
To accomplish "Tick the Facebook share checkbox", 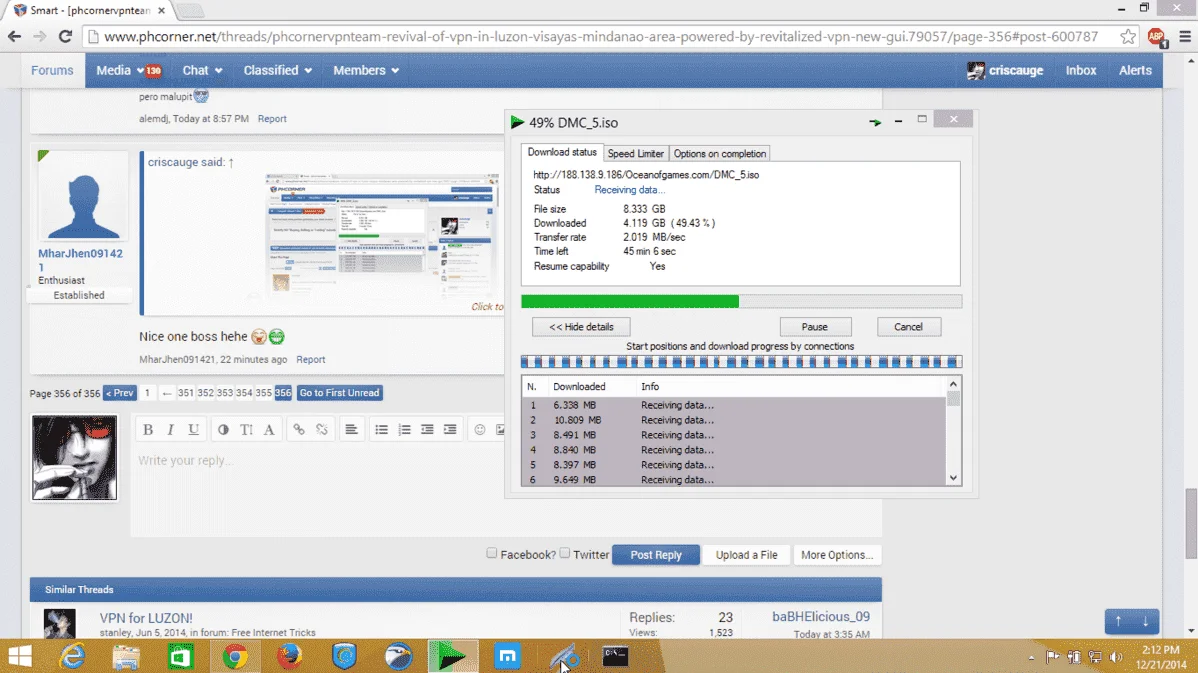I will click(x=491, y=553).
